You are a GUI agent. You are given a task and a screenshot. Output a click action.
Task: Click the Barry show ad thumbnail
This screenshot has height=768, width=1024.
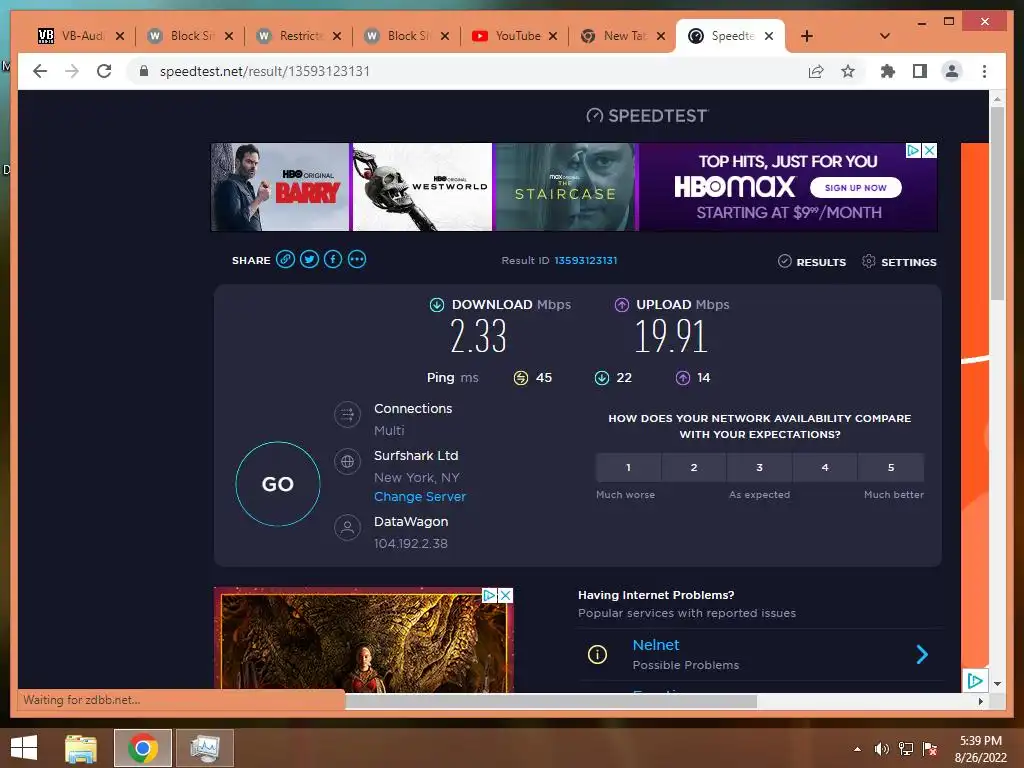point(280,187)
